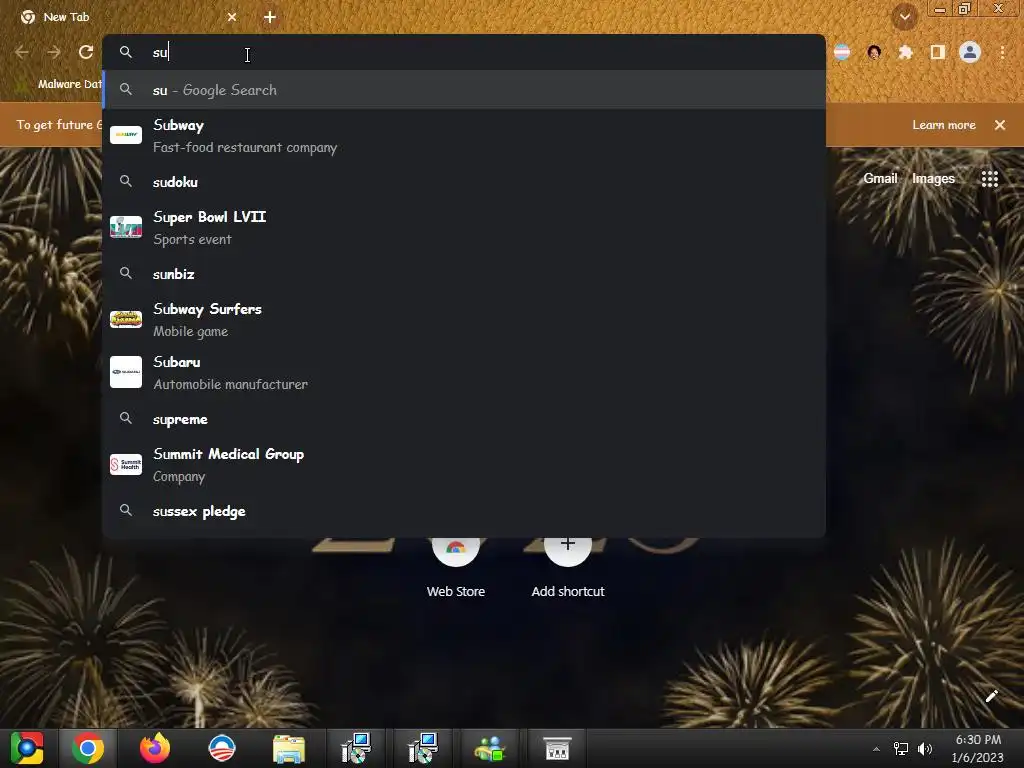Dismiss the update infobar with X

(x=1000, y=125)
